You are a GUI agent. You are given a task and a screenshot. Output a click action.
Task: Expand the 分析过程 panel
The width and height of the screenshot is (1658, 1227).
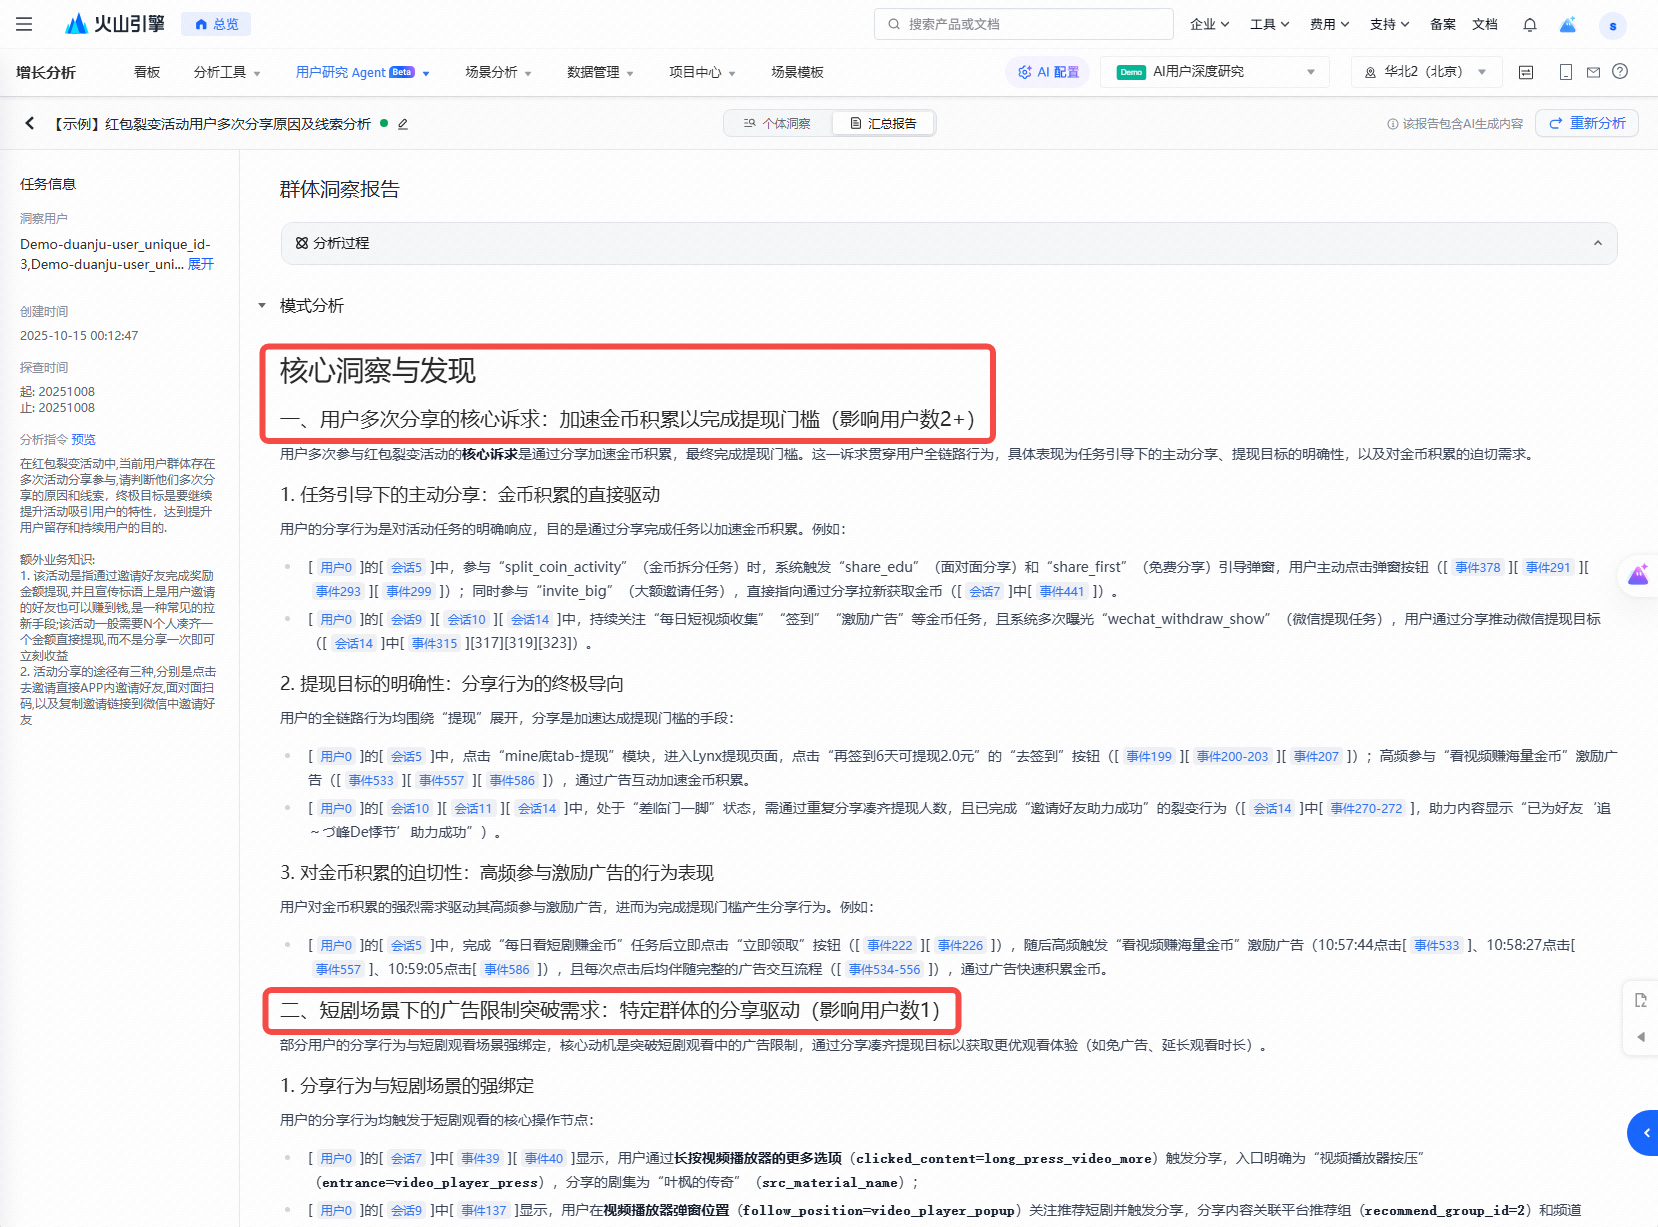point(949,243)
